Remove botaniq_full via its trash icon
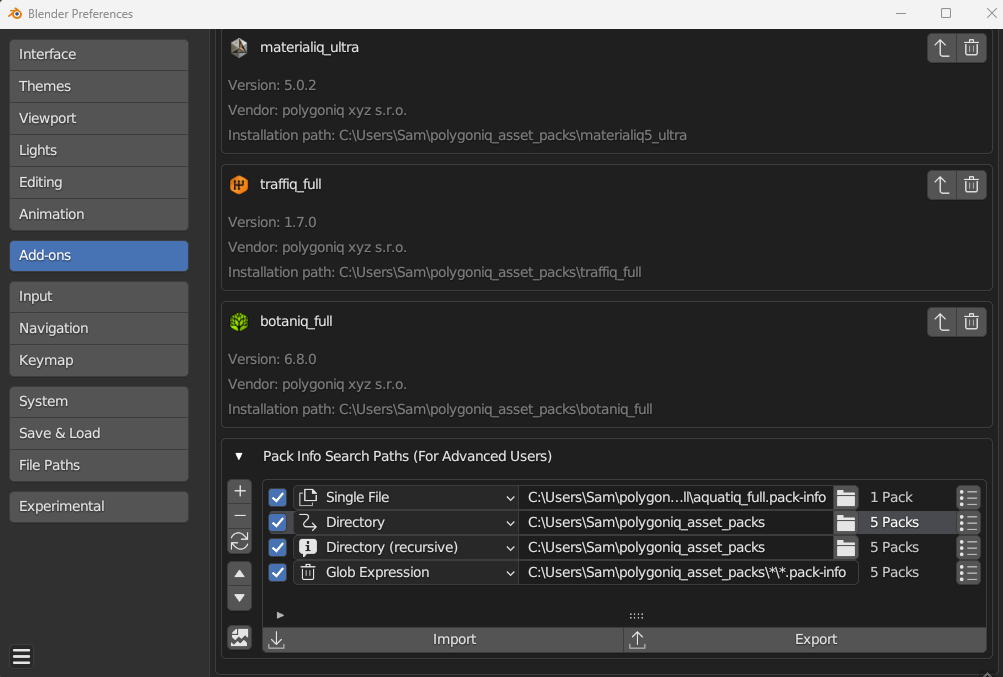1003x677 pixels. tap(971, 322)
